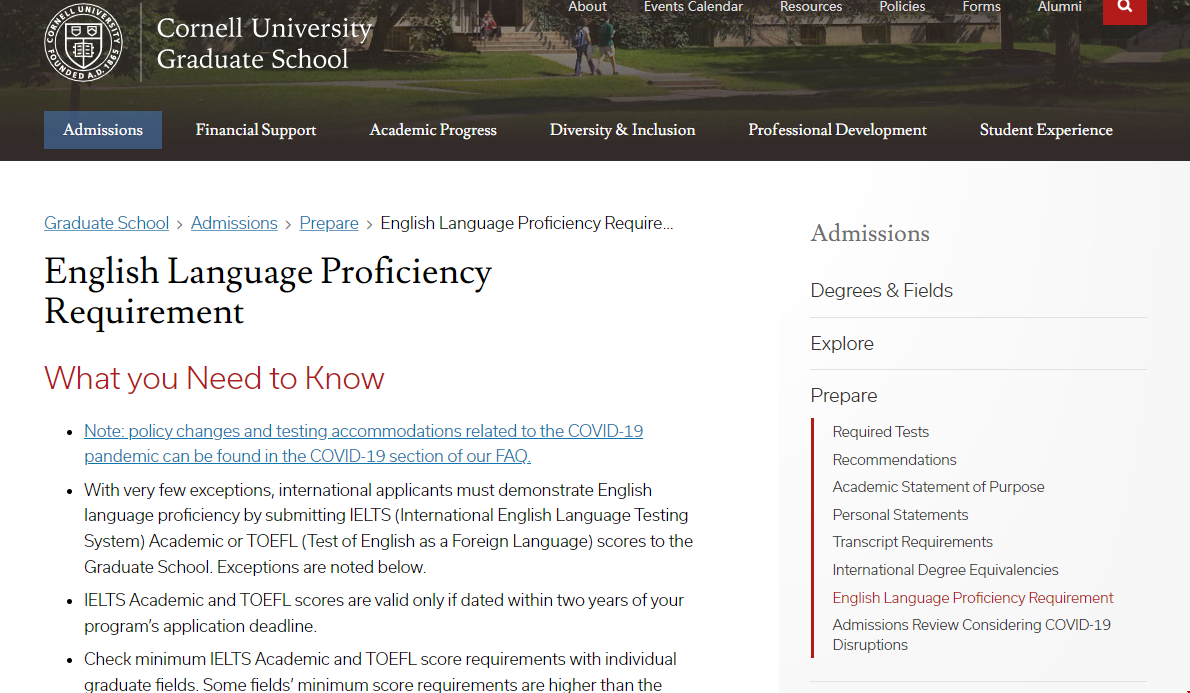Viewport: 1190px width, 693px height.
Task: Go to Recommendations in sidebar
Action: point(894,460)
